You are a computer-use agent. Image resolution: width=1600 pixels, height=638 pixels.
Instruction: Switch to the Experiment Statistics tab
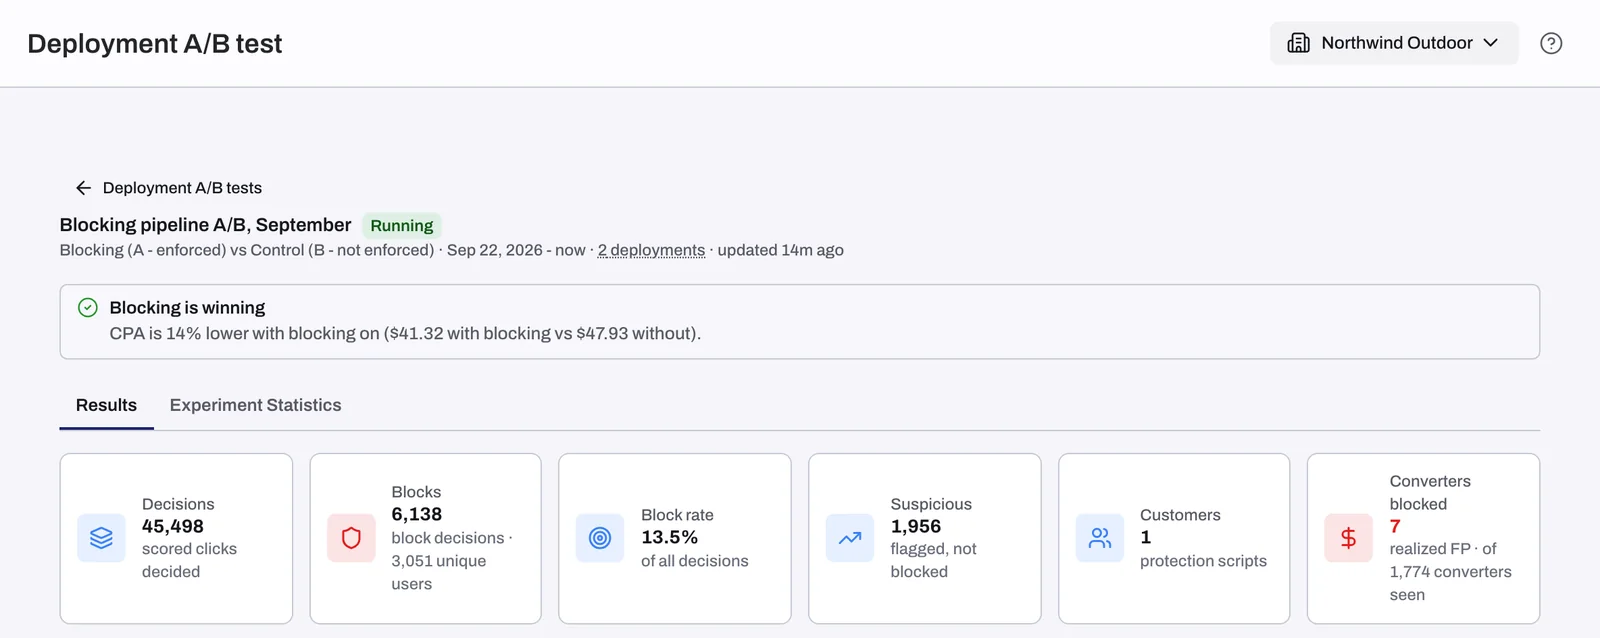pos(255,405)
